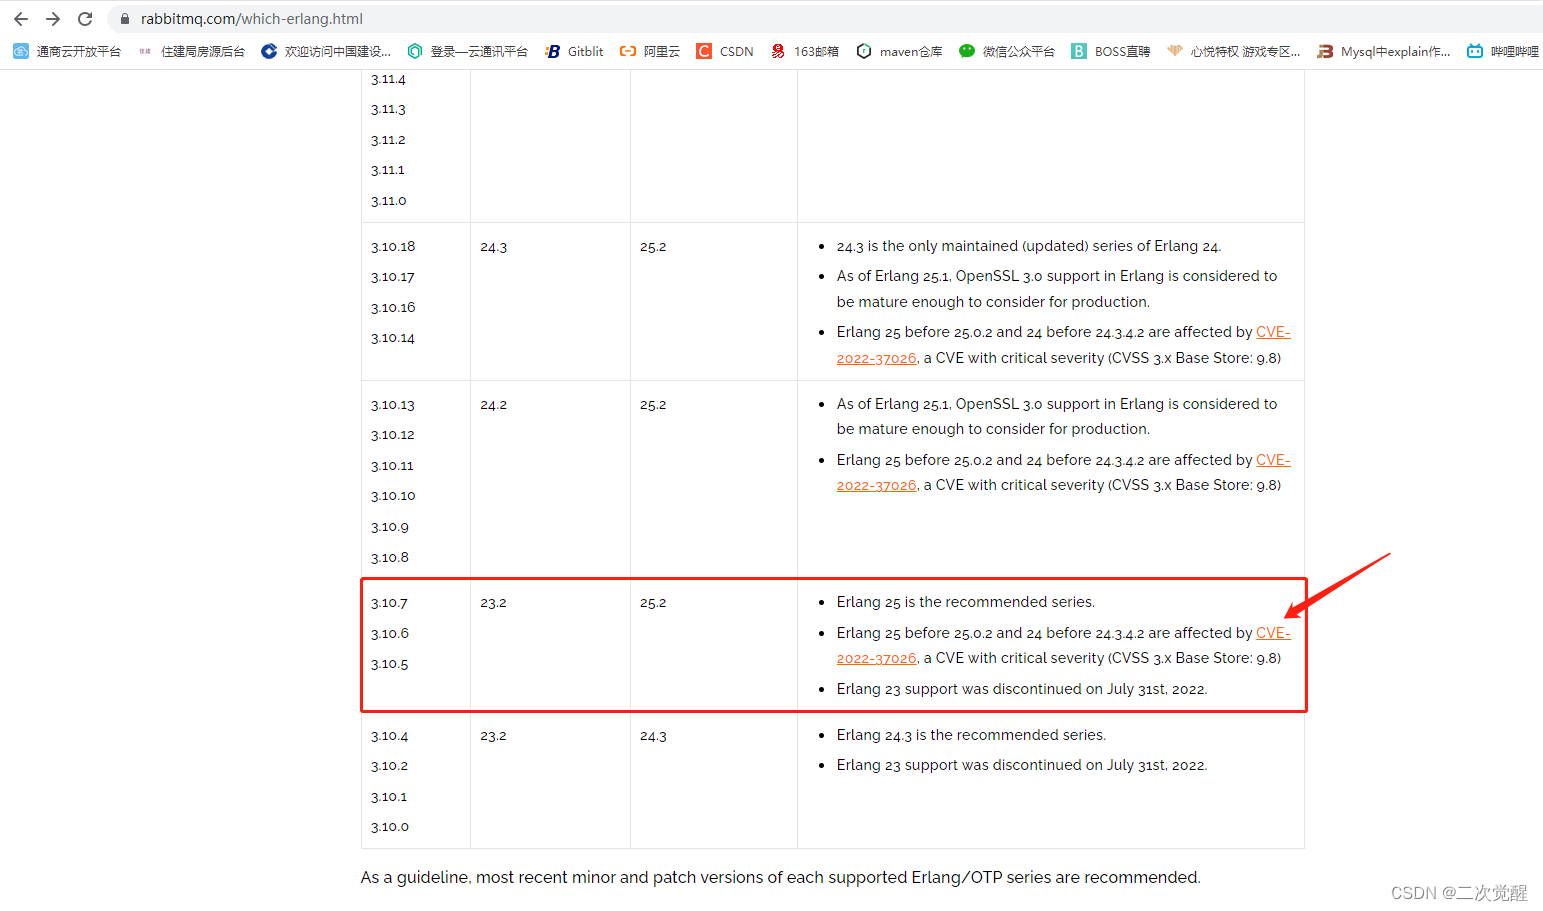Open the Mysql中explain bookmark
The height and width of the screenshot is (911, 1543).
coord(1384,51)
